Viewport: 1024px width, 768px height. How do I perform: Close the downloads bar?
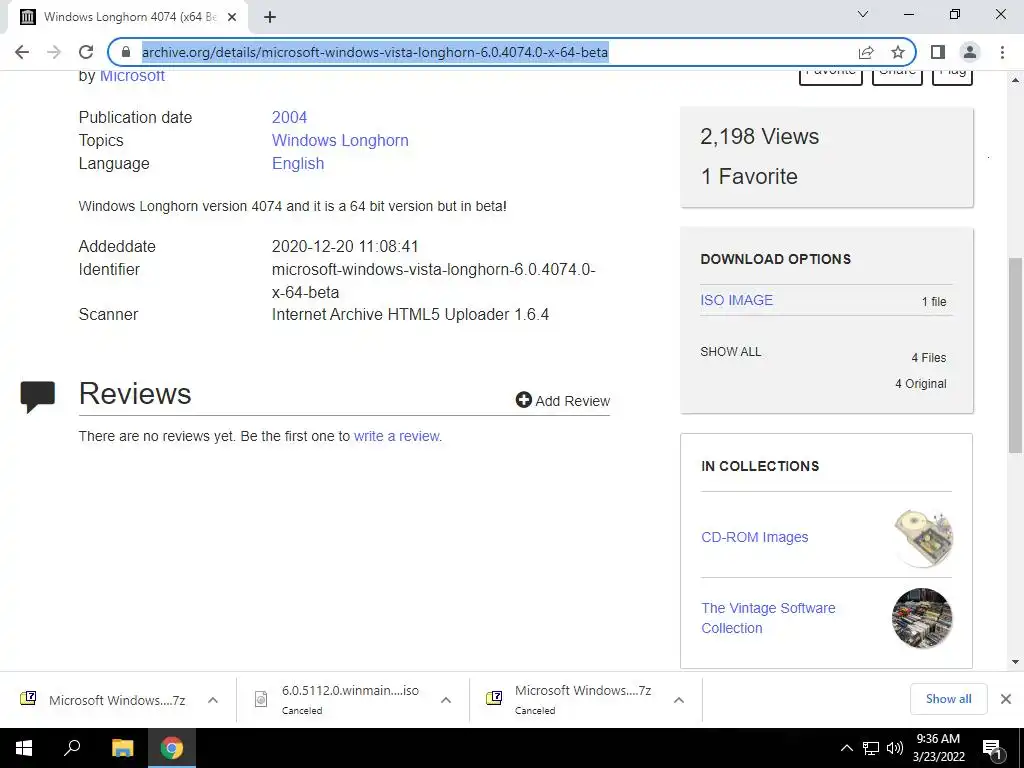click(1006, 699)
